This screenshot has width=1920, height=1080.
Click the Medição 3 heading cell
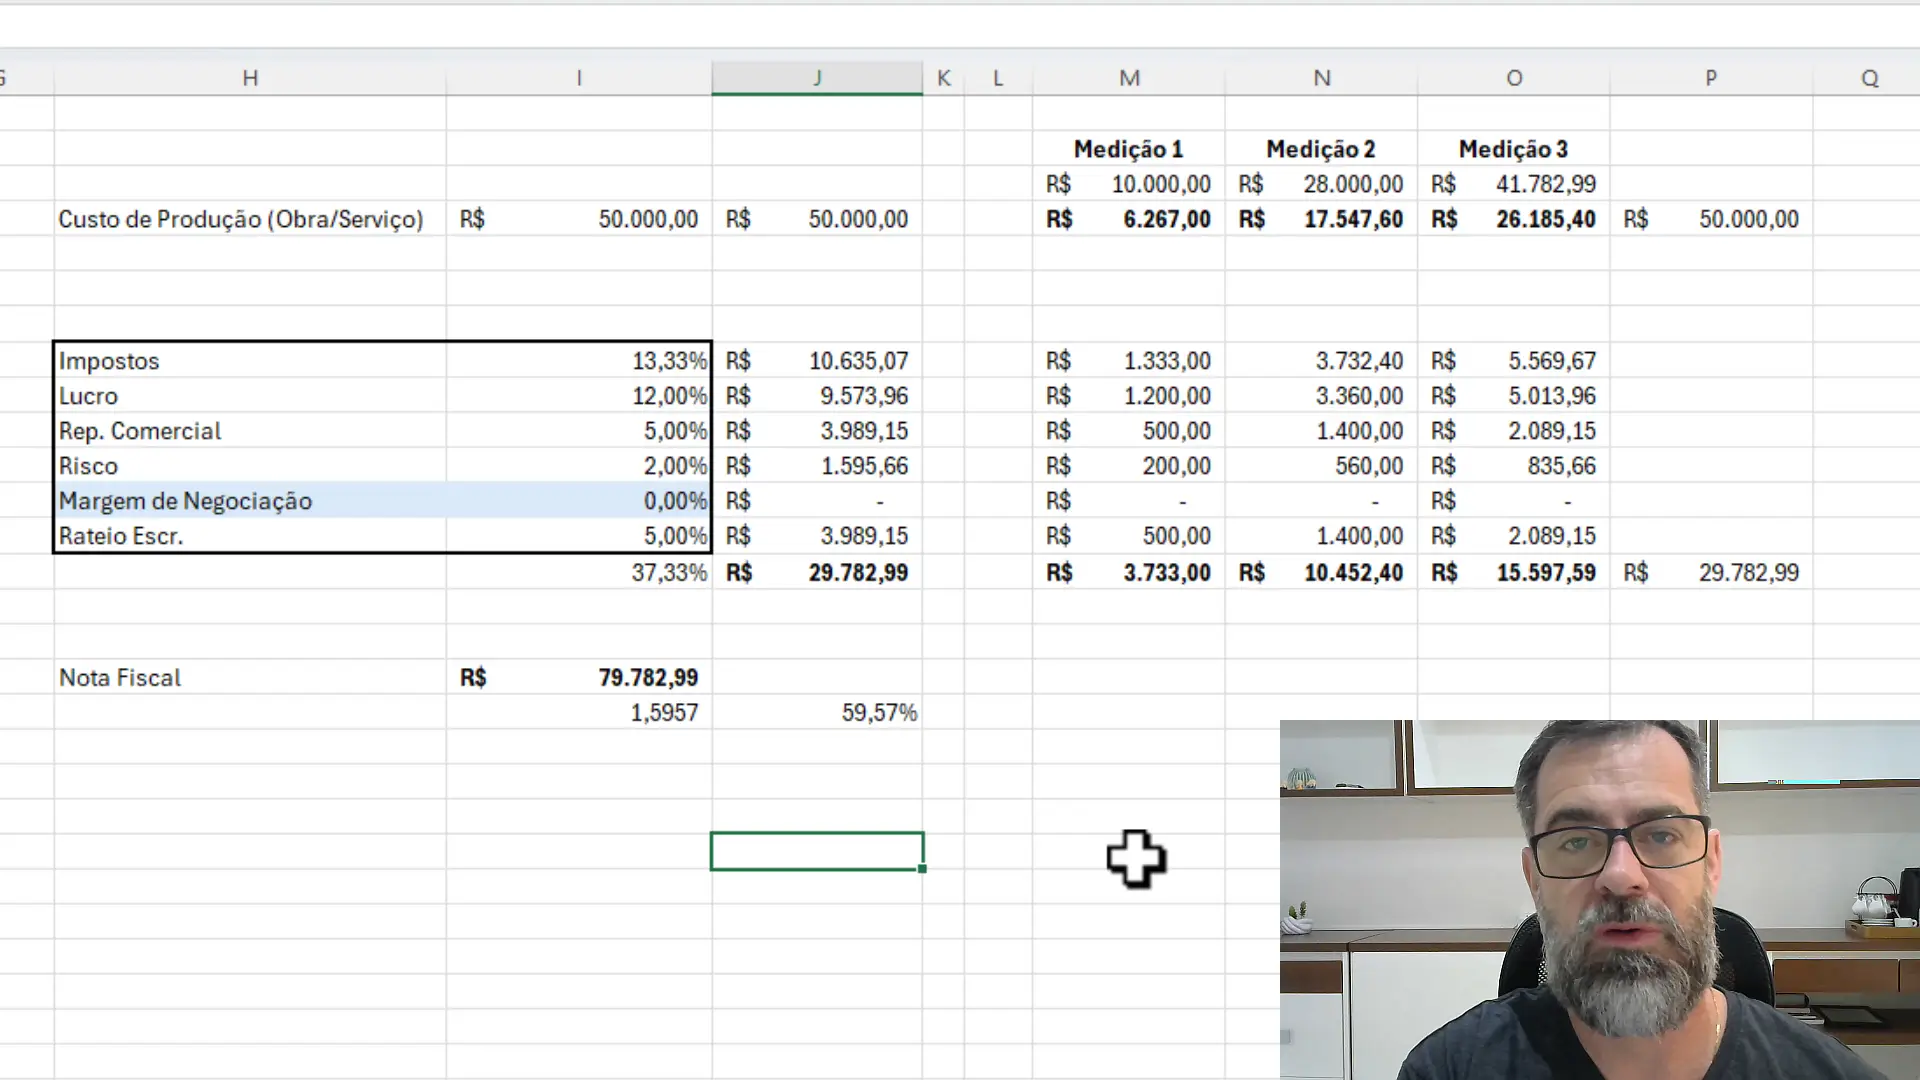click(x=1513, y=149)
